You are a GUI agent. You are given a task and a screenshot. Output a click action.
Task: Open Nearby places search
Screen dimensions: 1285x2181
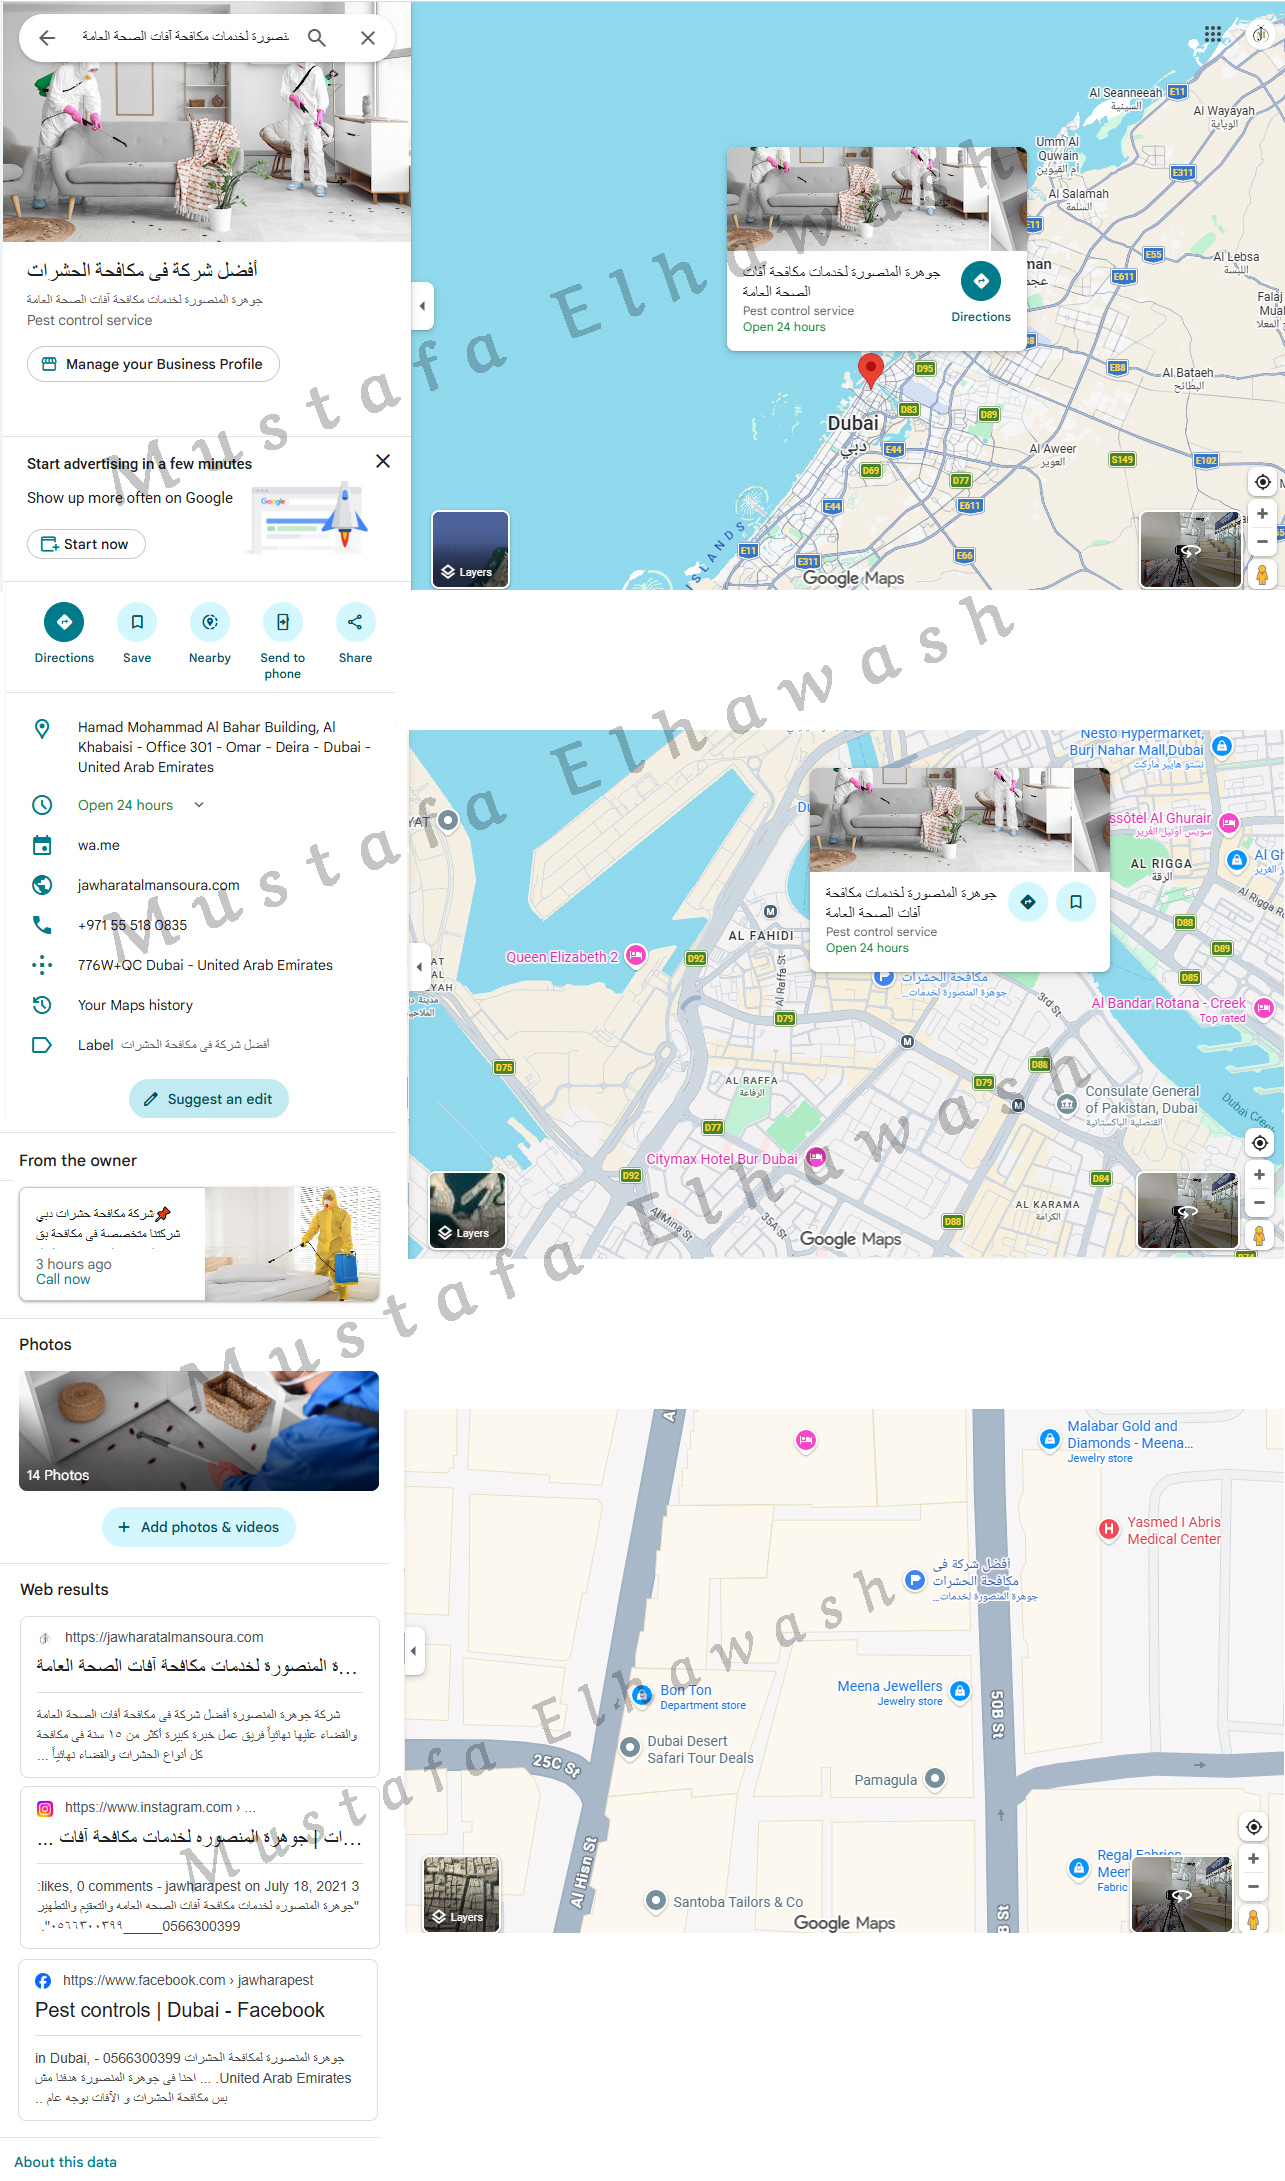pyautogui.click(x=210, y=622)
